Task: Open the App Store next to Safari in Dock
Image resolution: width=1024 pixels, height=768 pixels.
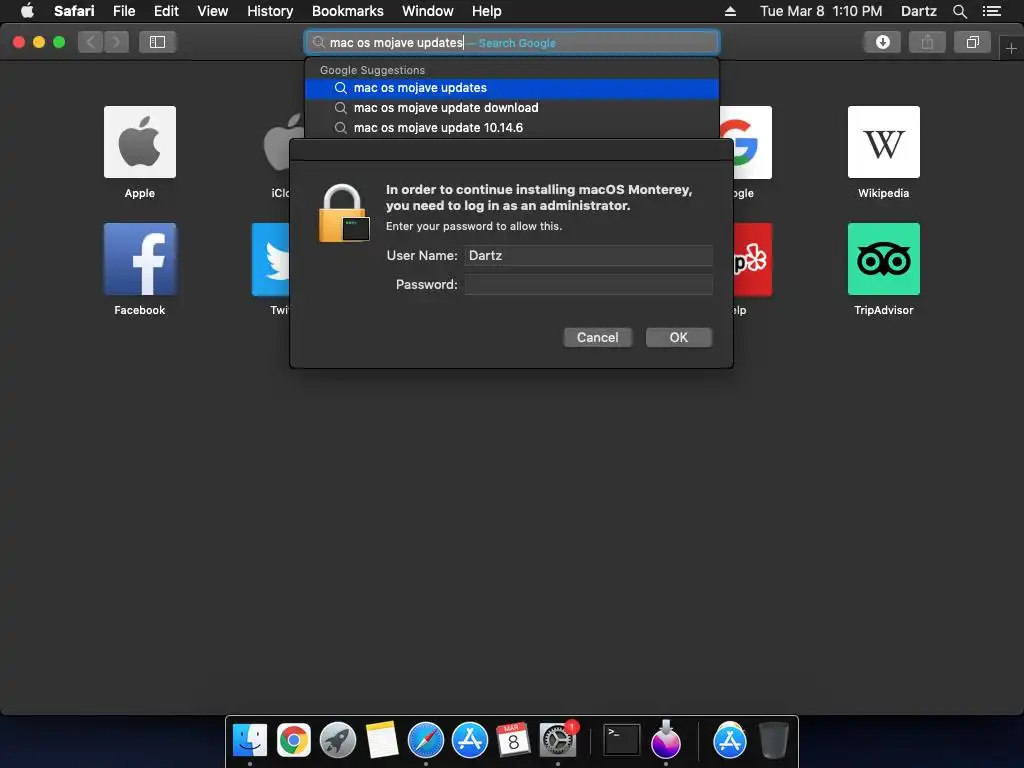Action: (470, 741)
